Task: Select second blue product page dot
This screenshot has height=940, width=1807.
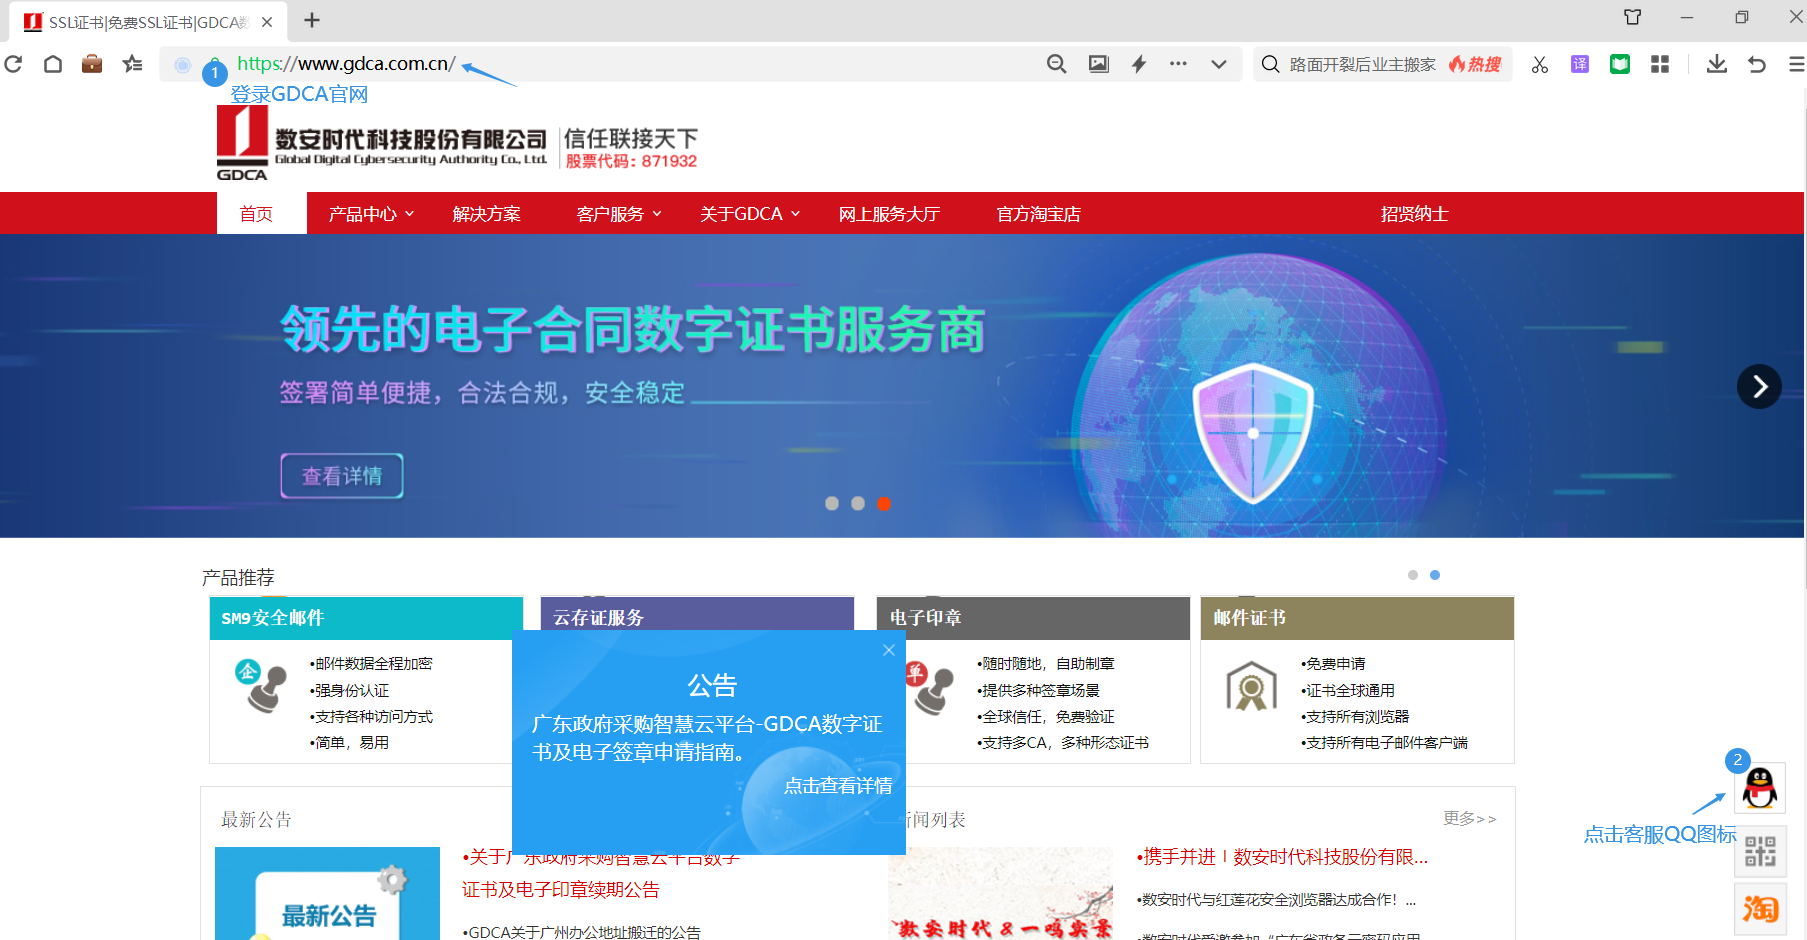Action: pos(1435,575)
